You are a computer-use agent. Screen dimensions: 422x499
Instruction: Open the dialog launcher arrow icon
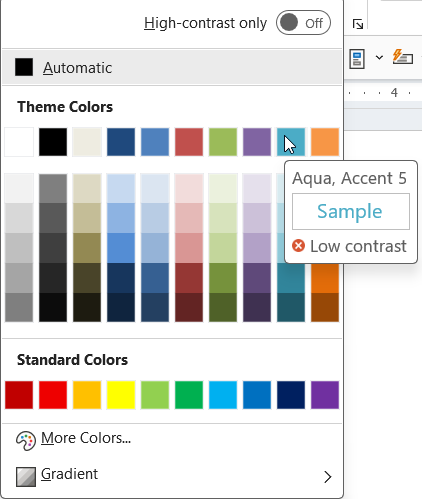(358, 24)
